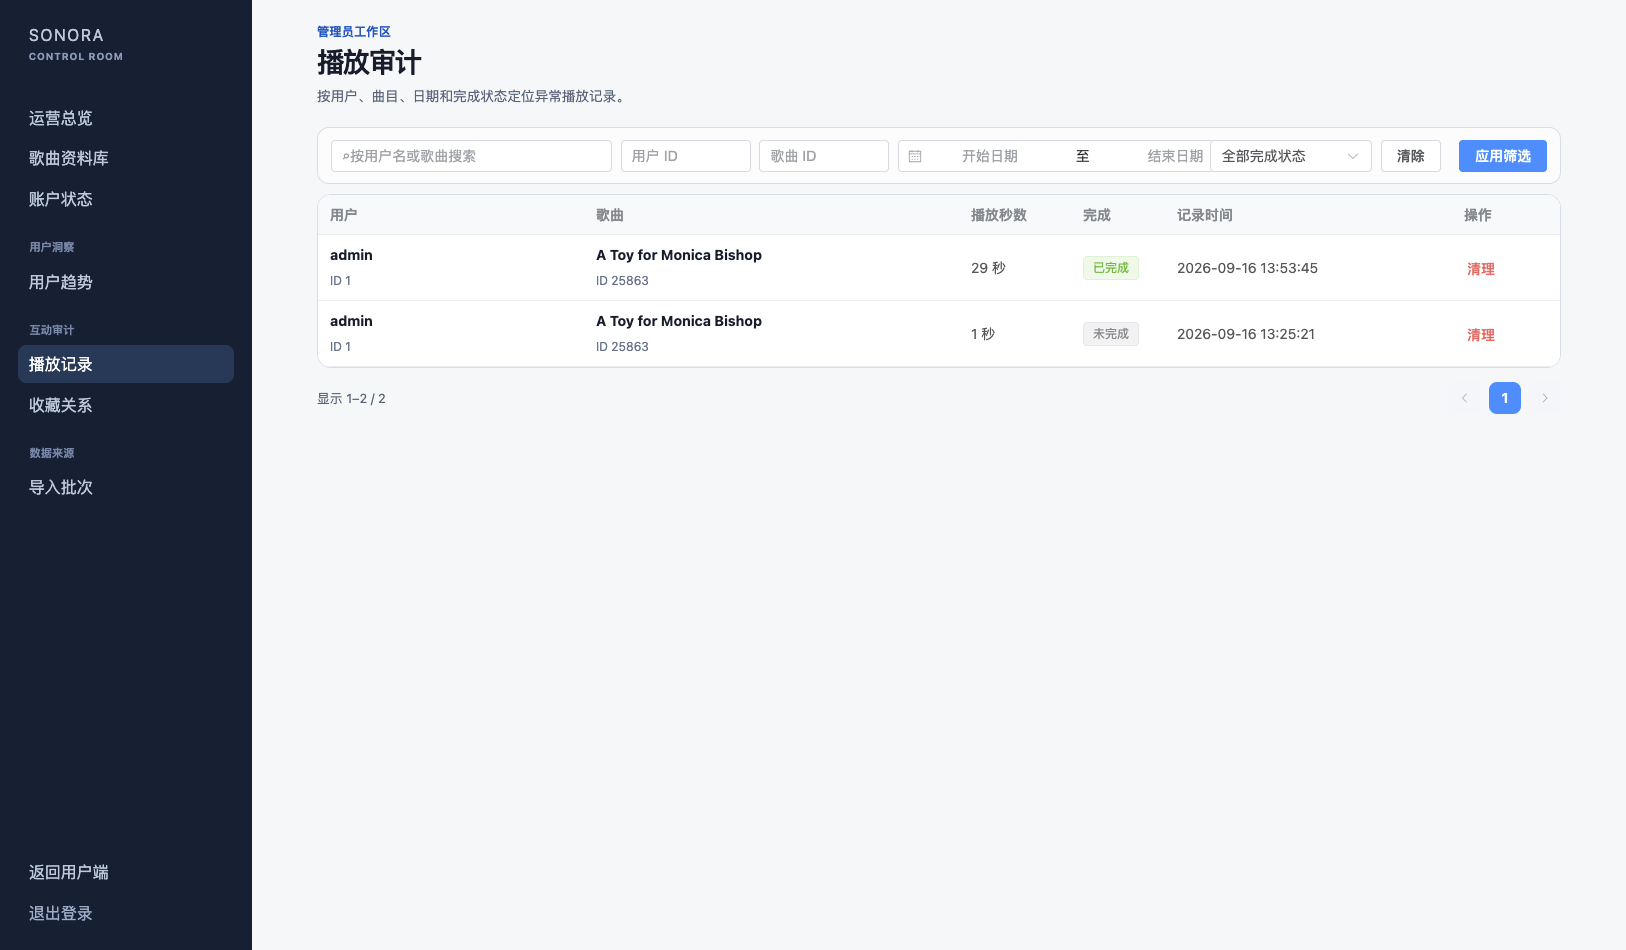Expand the 全部完成状态 dropdown
The image size is (1626, 950).
pos(1291,156)
